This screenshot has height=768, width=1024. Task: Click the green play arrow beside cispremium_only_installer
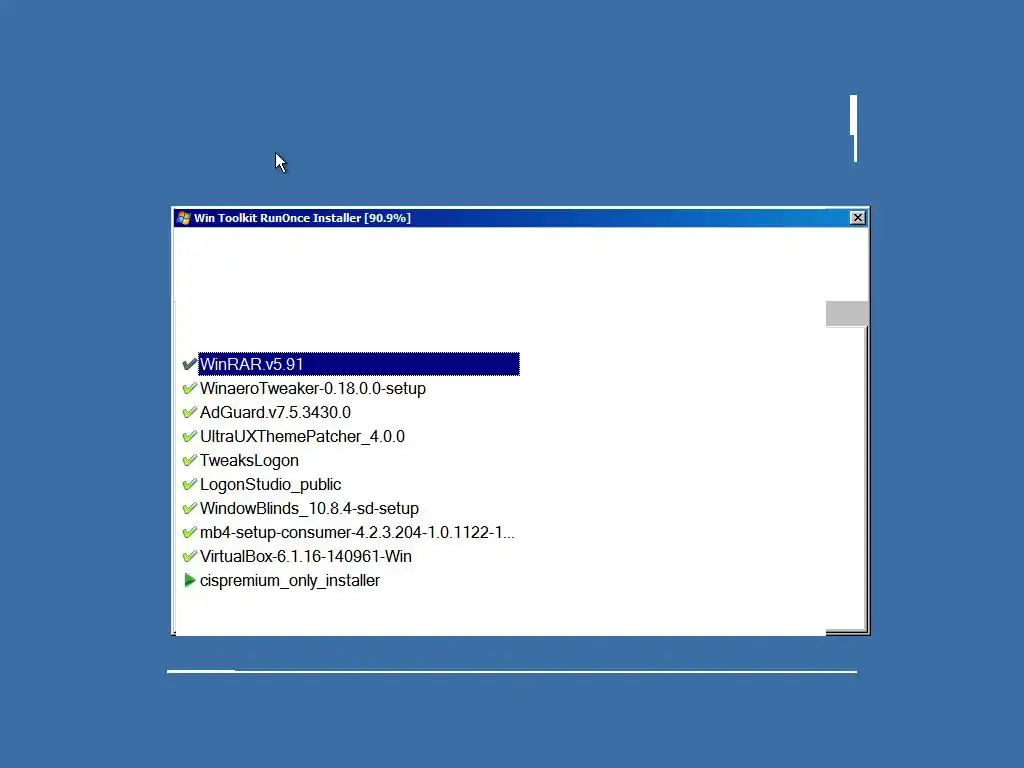tap(189, 580)
